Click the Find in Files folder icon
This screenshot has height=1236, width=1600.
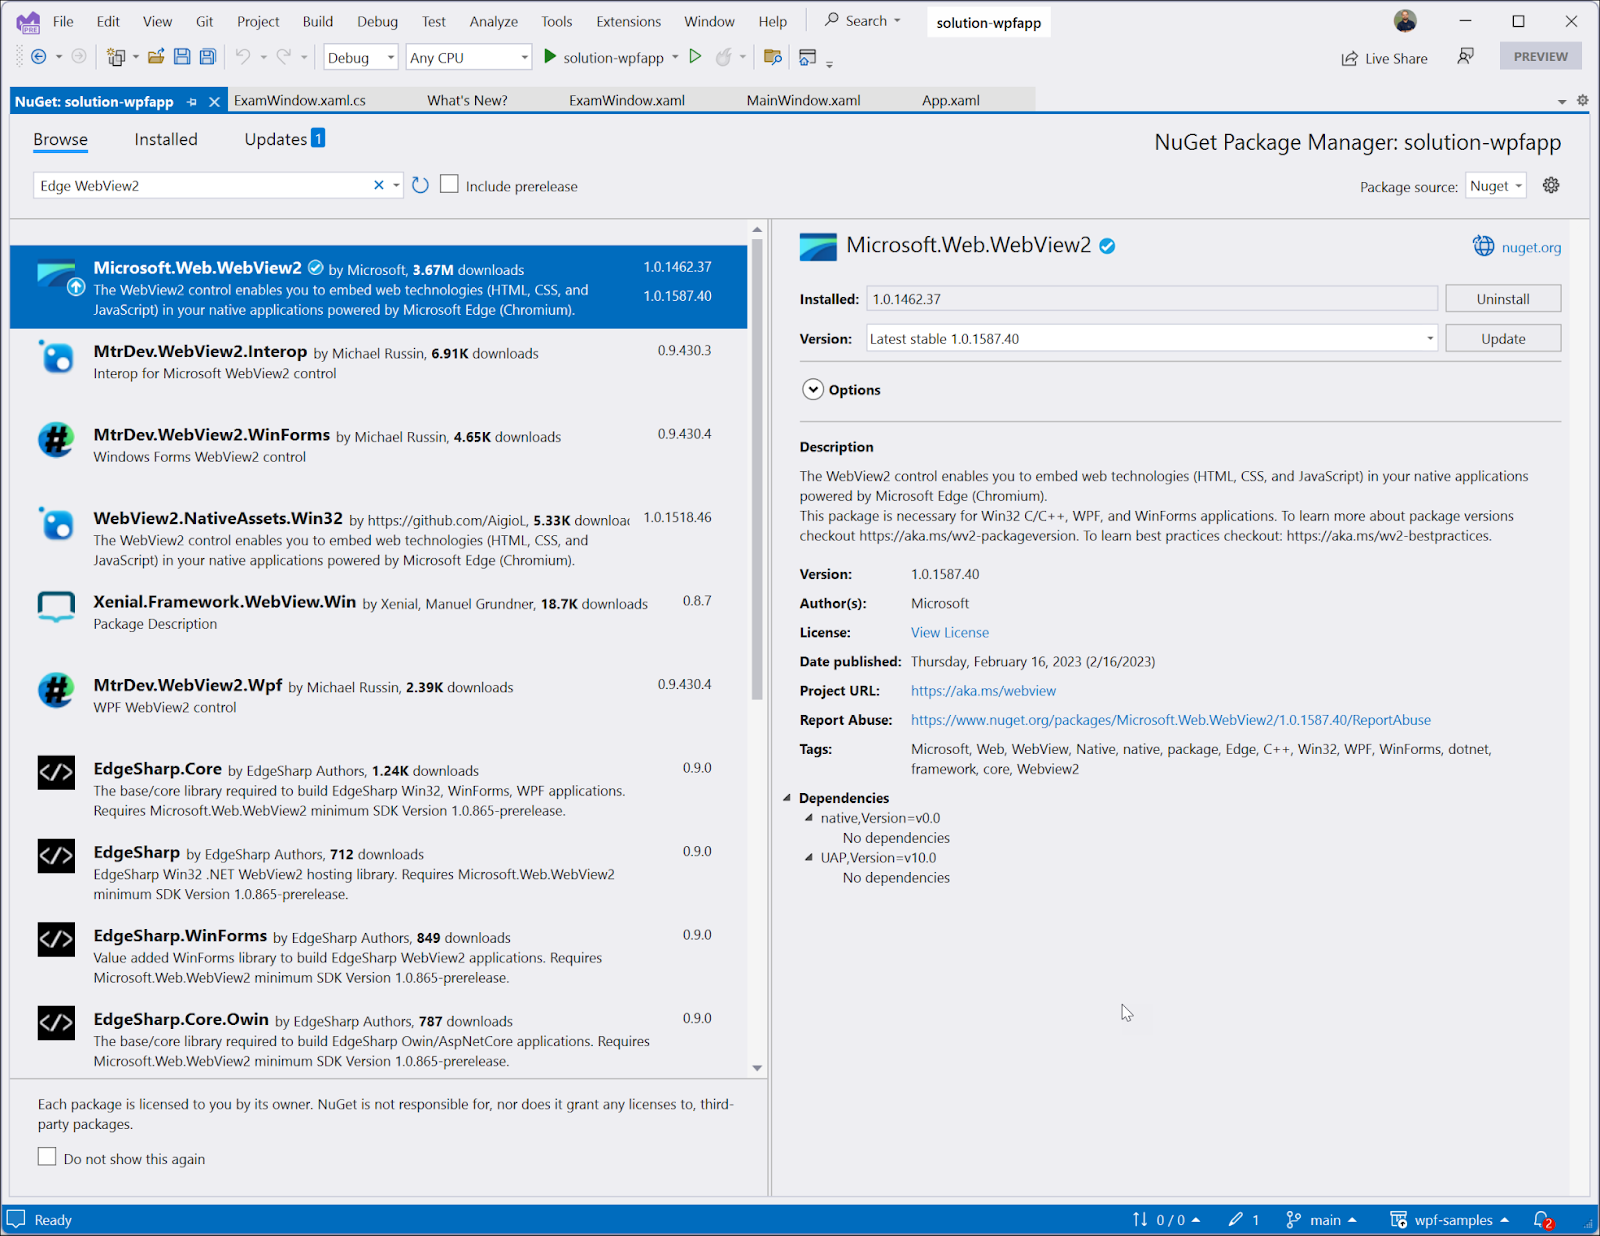772,57
